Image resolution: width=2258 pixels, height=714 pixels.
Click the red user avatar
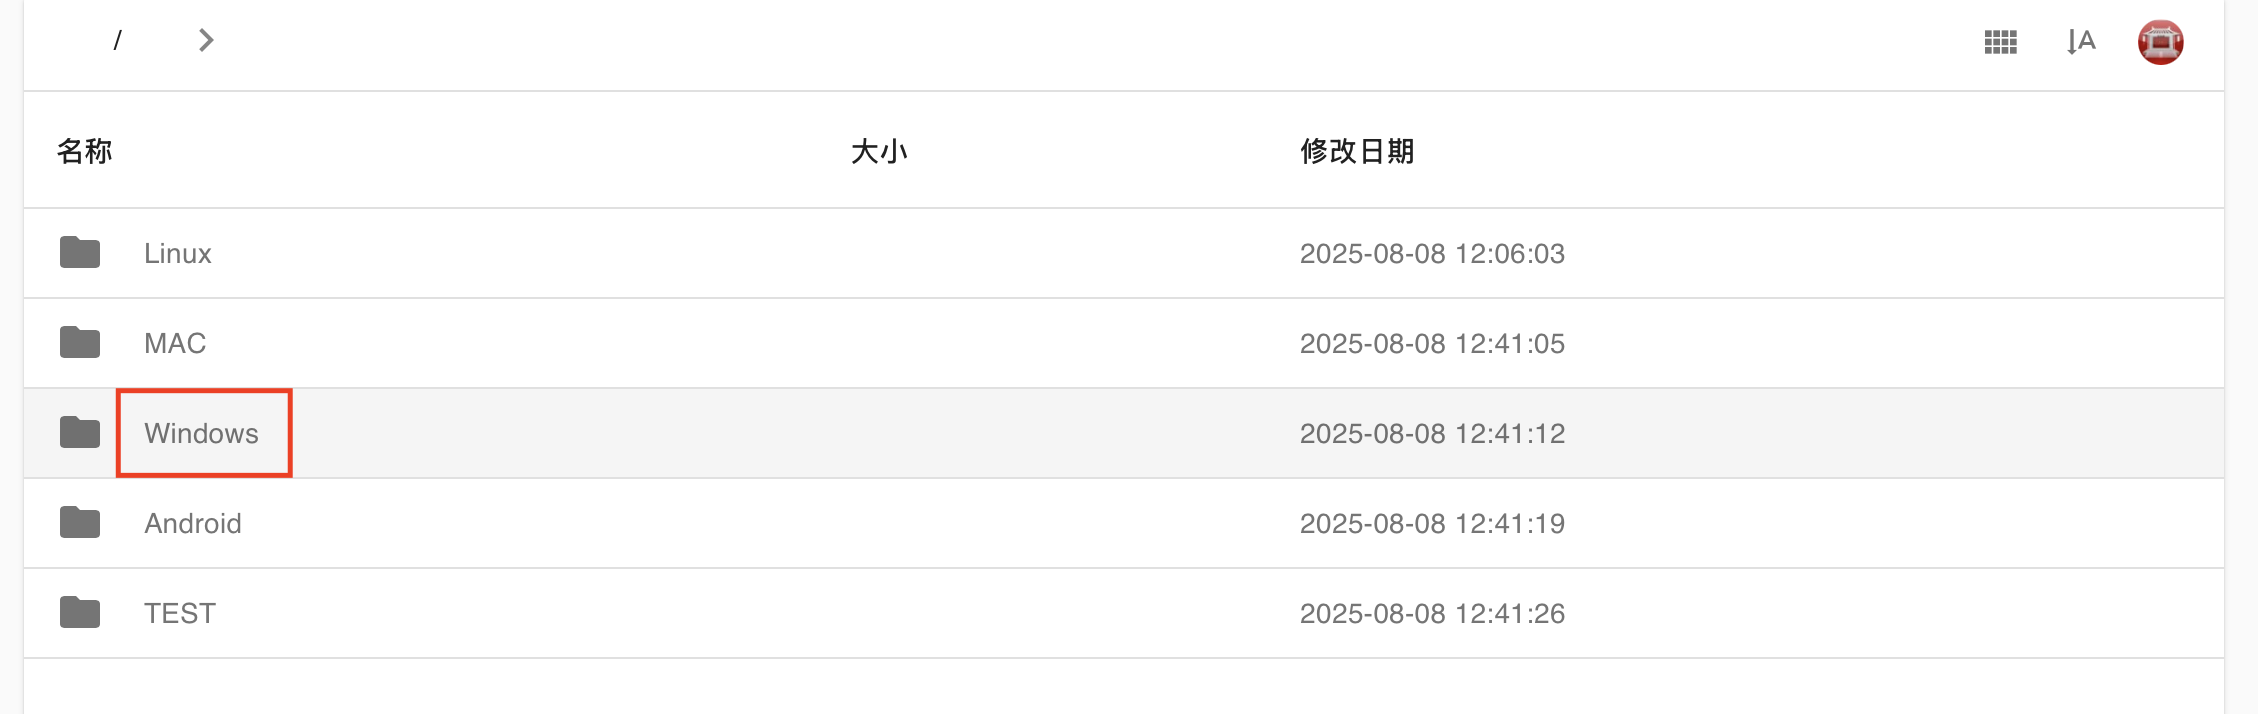2160,42
